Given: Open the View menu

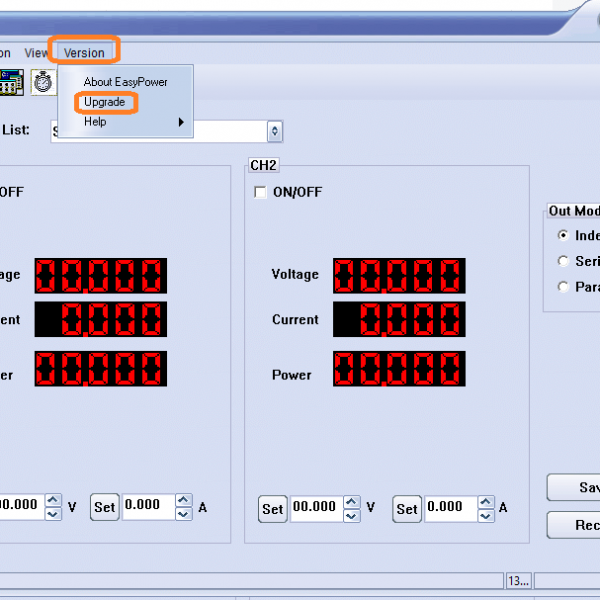Looking at the screenshot, I should pos(36,53).
